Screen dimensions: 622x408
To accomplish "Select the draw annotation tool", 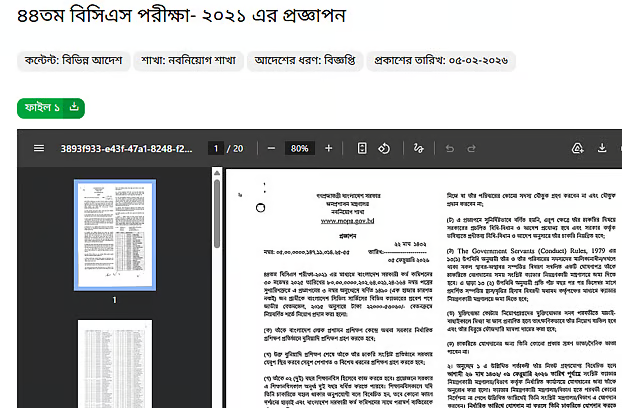I will [418, 148].
